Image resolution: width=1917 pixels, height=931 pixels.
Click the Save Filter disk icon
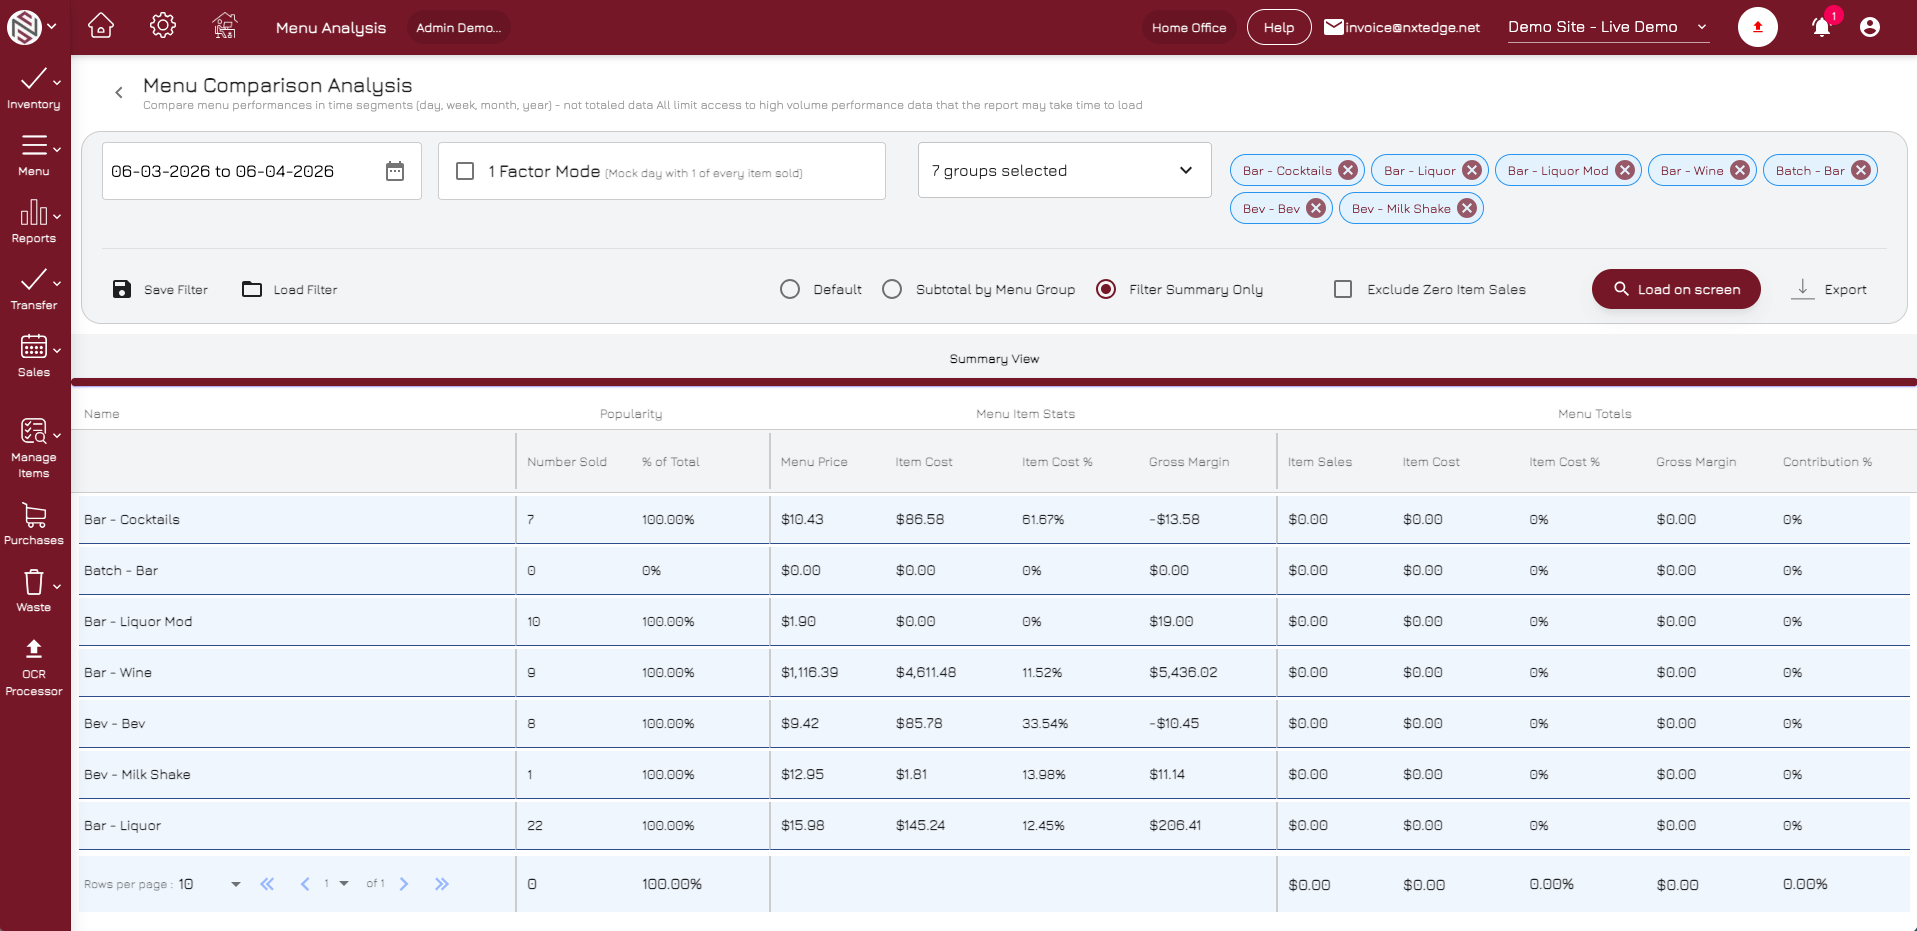pyautogui.click(x=122, y=289)
